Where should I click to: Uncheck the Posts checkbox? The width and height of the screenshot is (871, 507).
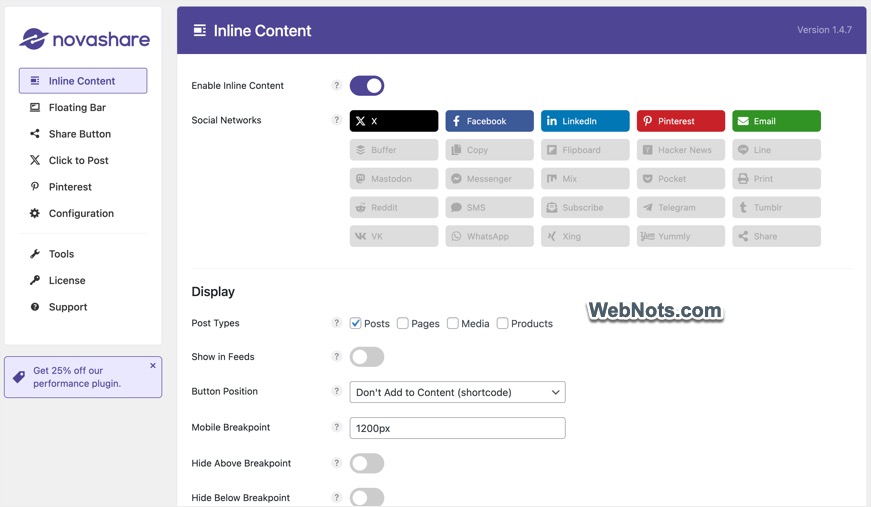point(355,324)
